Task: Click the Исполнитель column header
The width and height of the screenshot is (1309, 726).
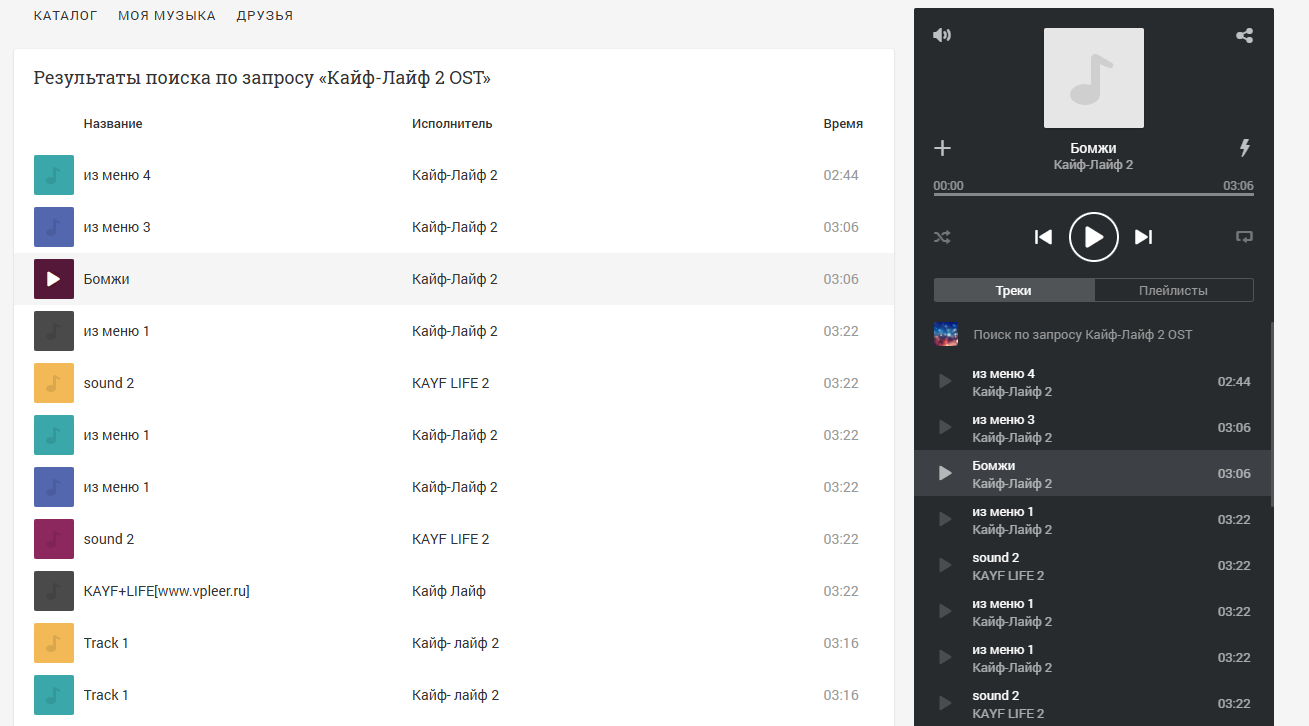Action: 452,124
